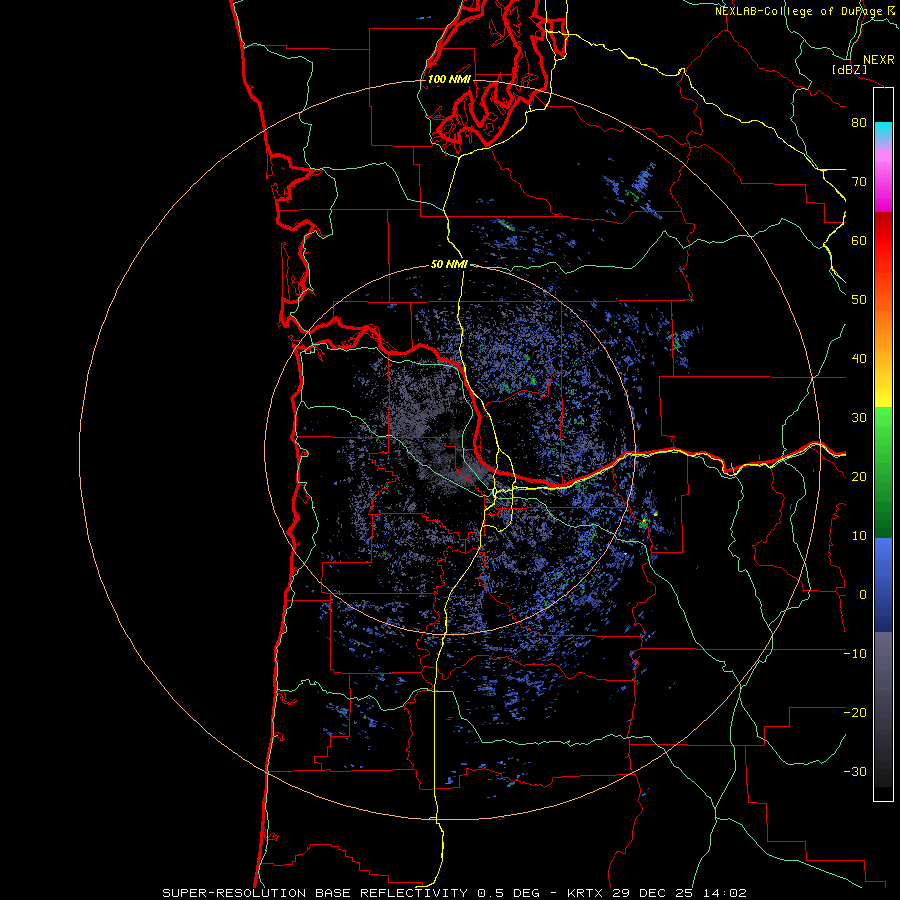Click the NEXR label above the color scale
The width and height of the screenshot is (900, 900).
point(879,60)
